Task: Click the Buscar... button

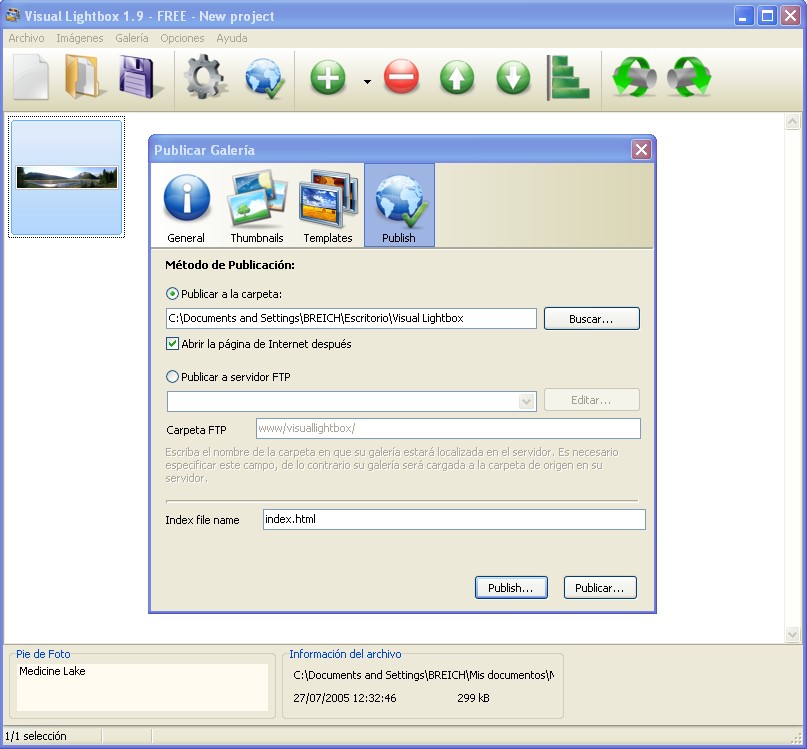Action: click(591, 319)
